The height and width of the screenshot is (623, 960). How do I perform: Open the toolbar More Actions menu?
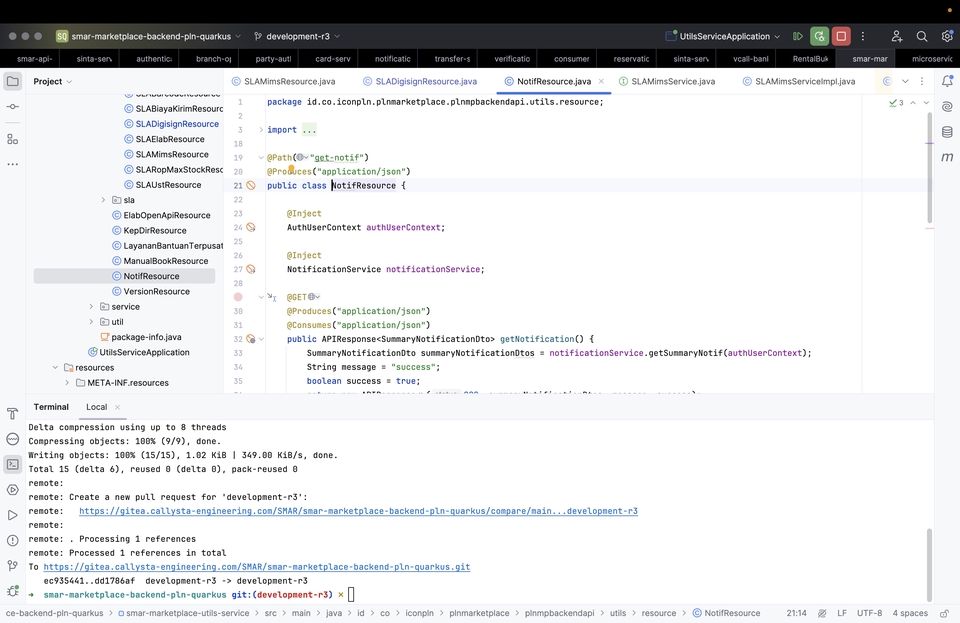pyautogui.click(x=863, y=36)
